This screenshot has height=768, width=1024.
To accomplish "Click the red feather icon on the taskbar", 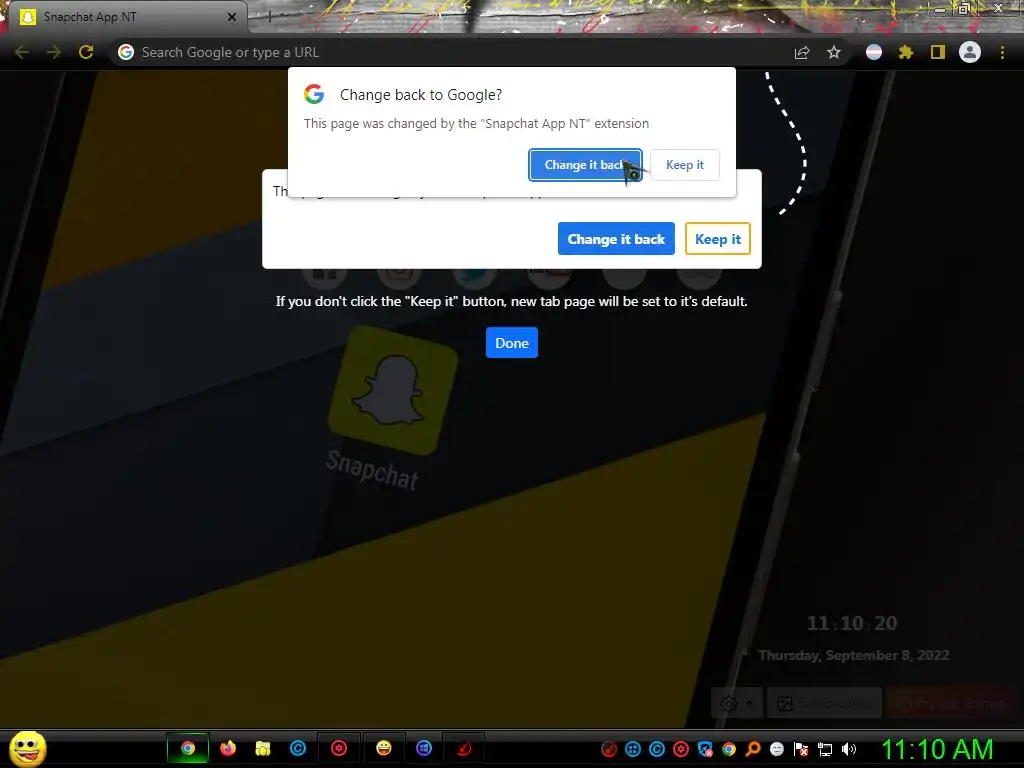I will click(x=464, y=748).
